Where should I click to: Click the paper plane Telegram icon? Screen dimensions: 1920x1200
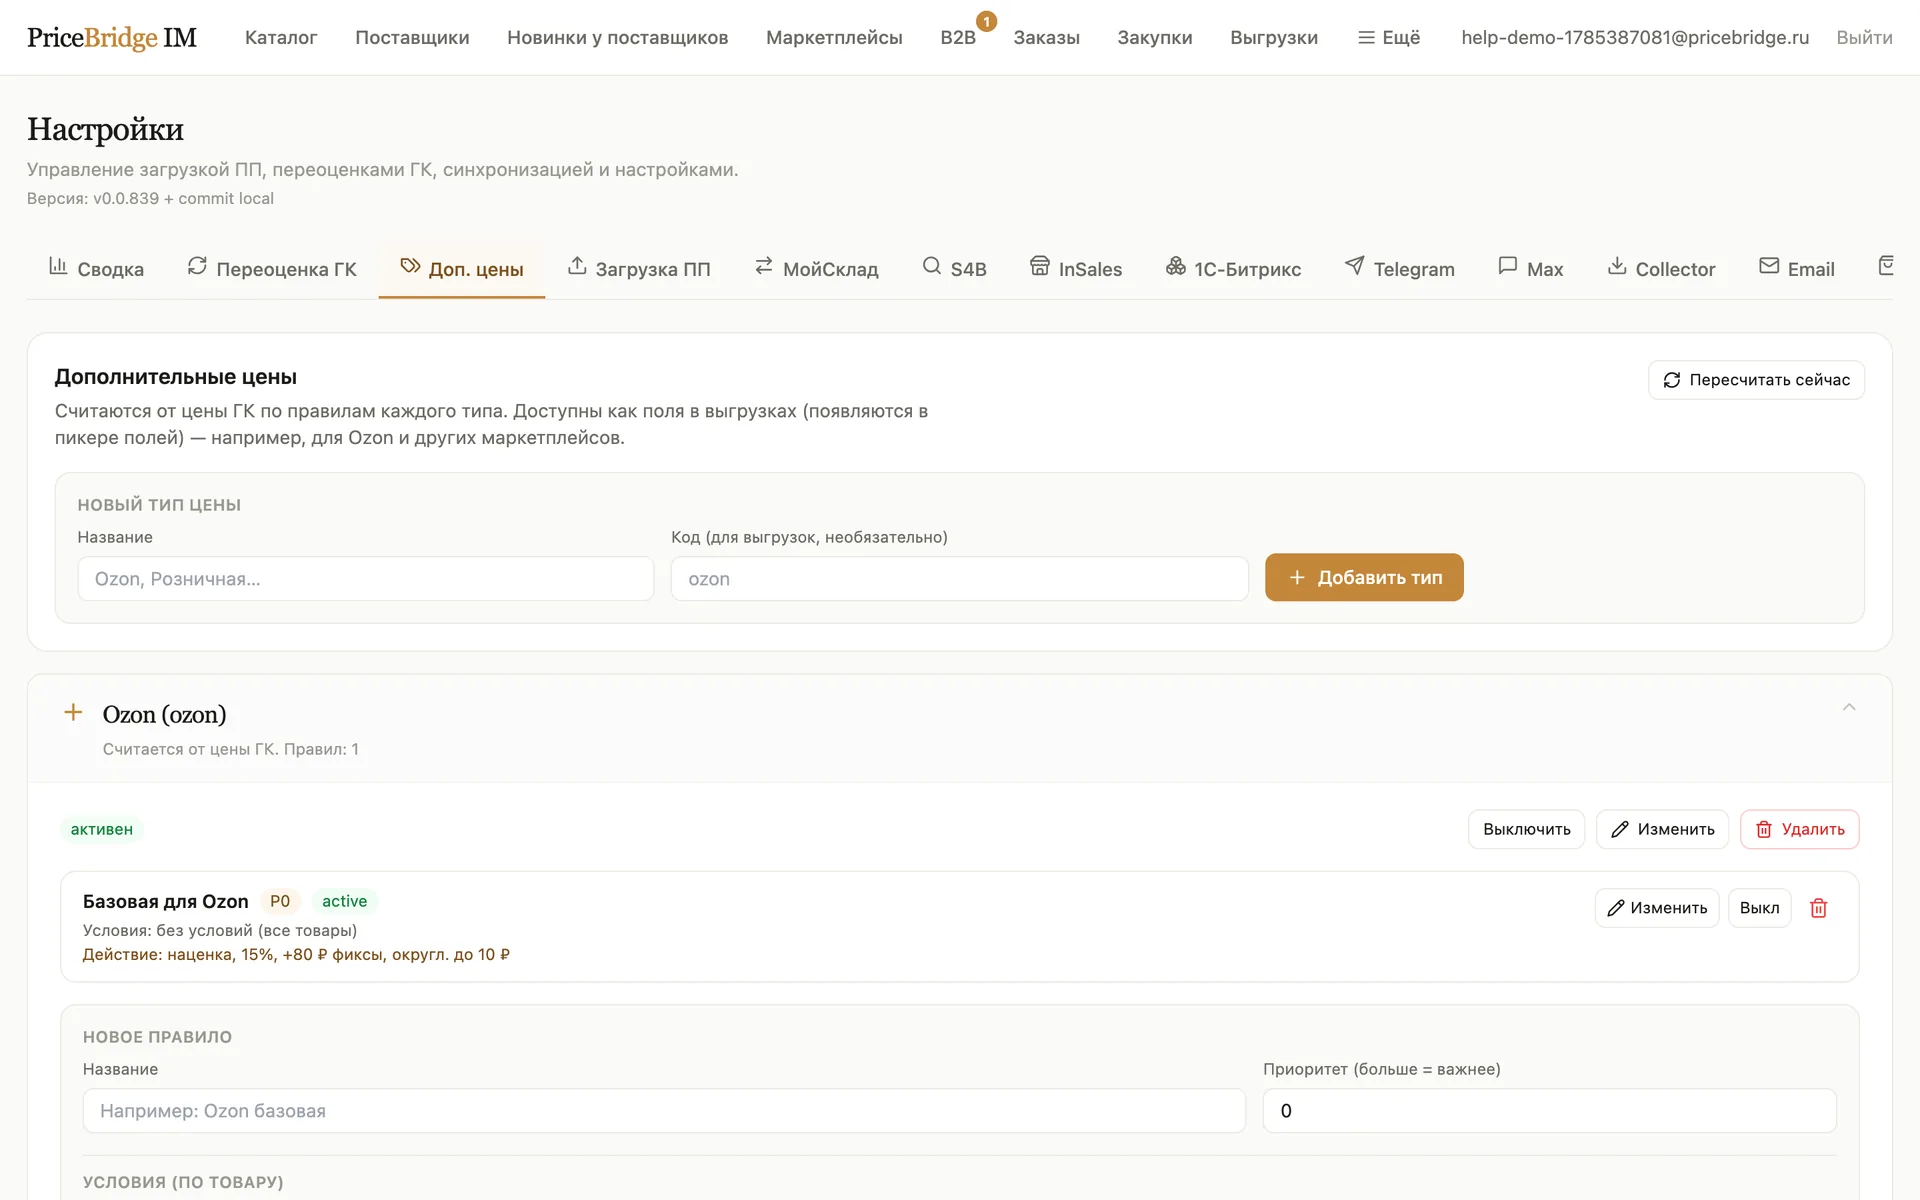tap(1355, 266)
